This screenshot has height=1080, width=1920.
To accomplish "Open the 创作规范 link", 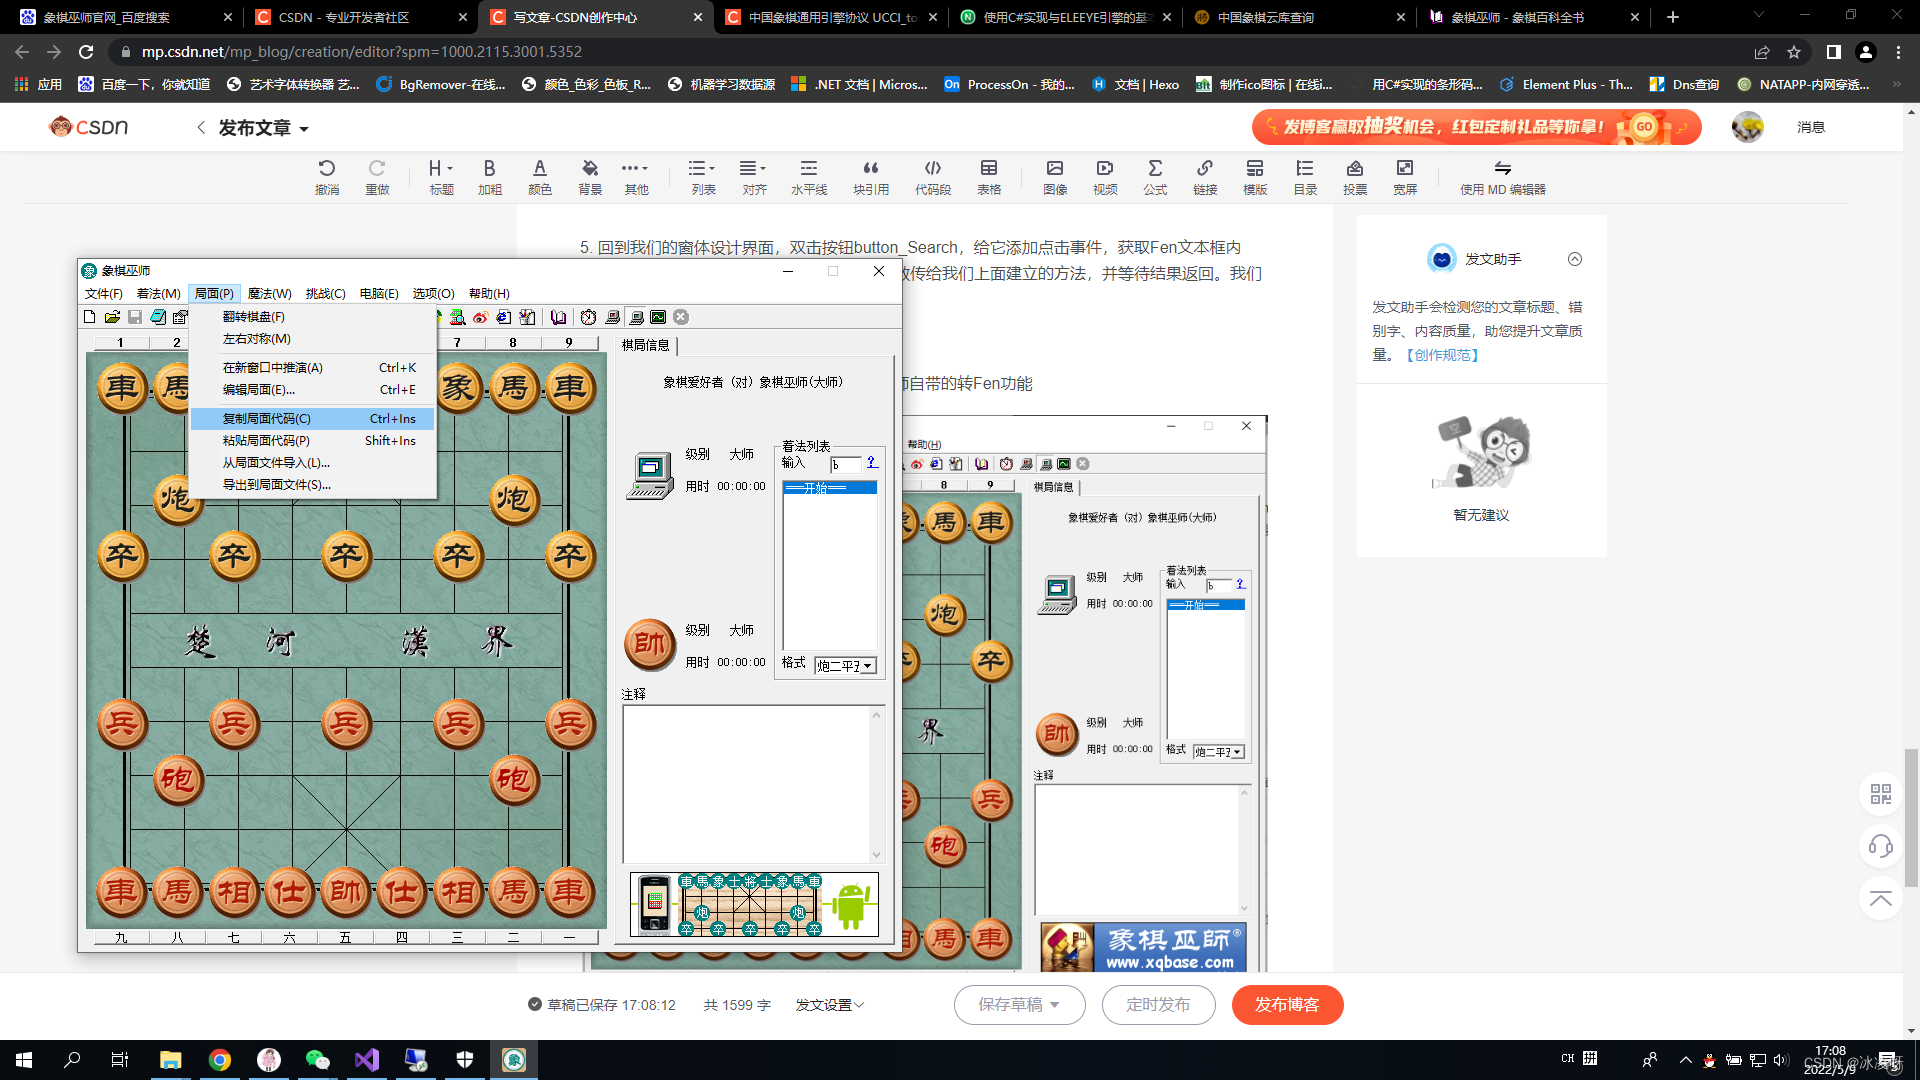I will (x=1442, y=355).
